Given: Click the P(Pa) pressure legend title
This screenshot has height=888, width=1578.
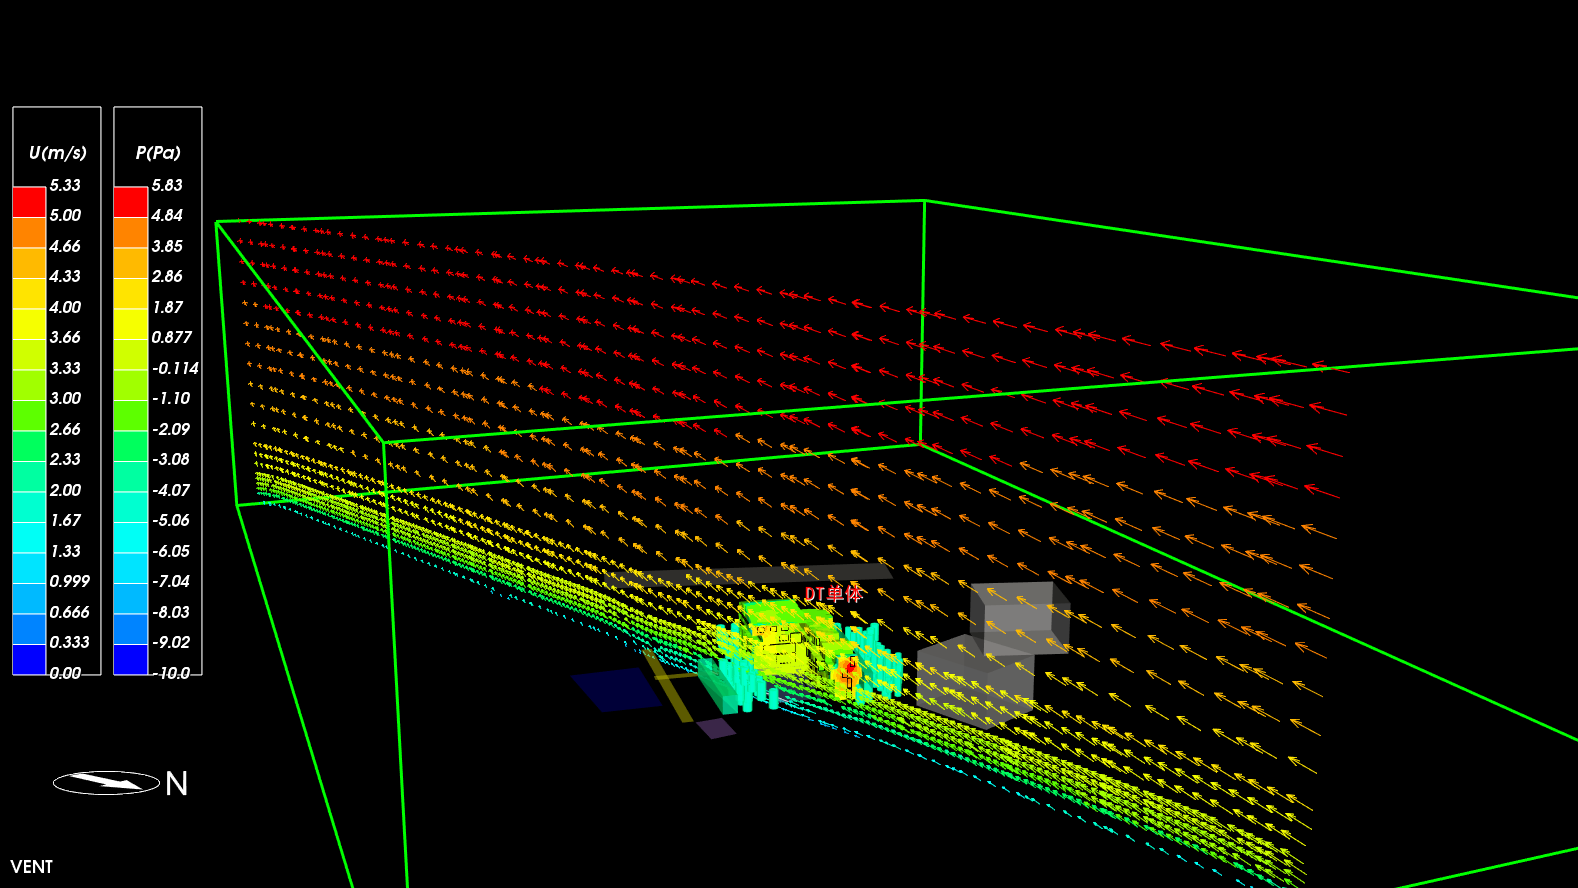Looking at the screenshot, I should tap(158, 153).
